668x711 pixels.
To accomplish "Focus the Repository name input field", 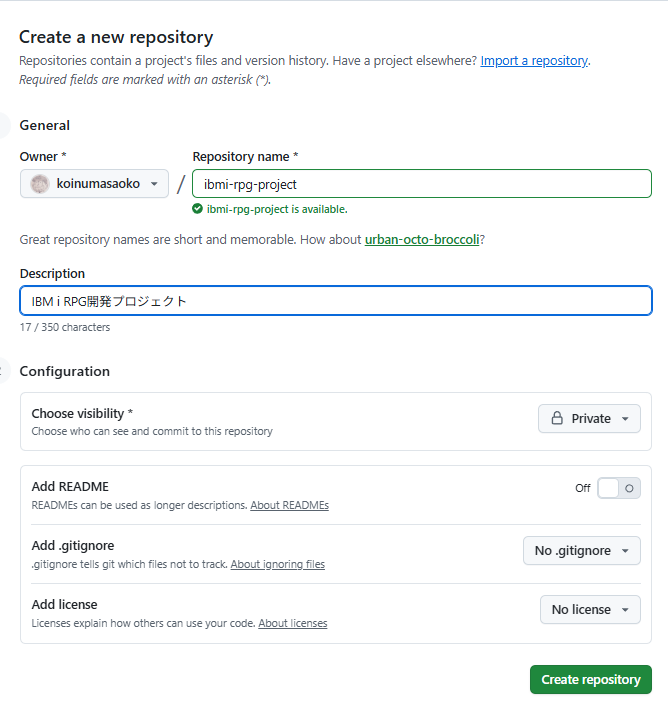I will [421, 184].
